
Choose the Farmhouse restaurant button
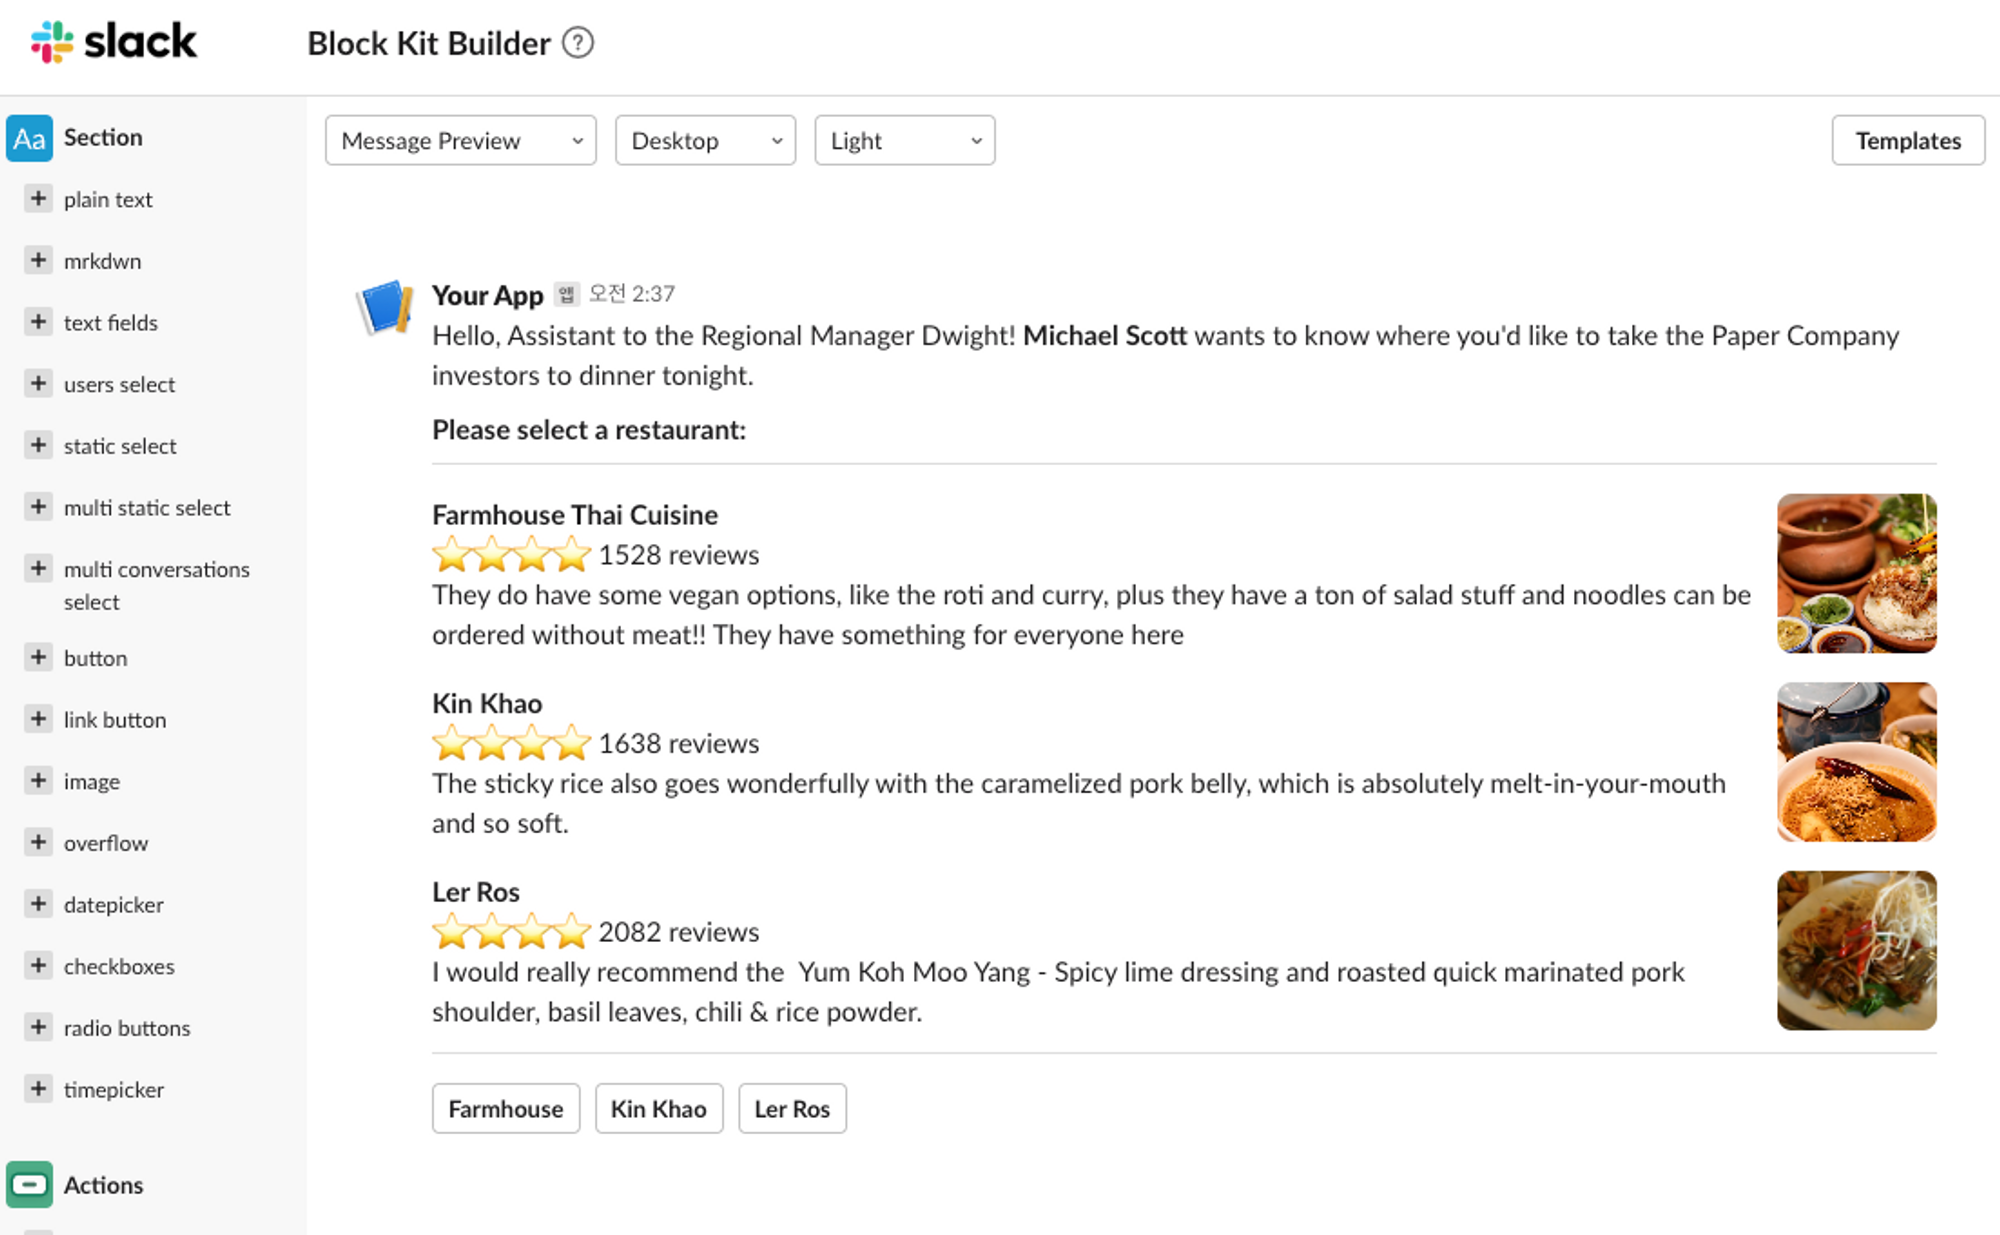[x=505, y=1109]
